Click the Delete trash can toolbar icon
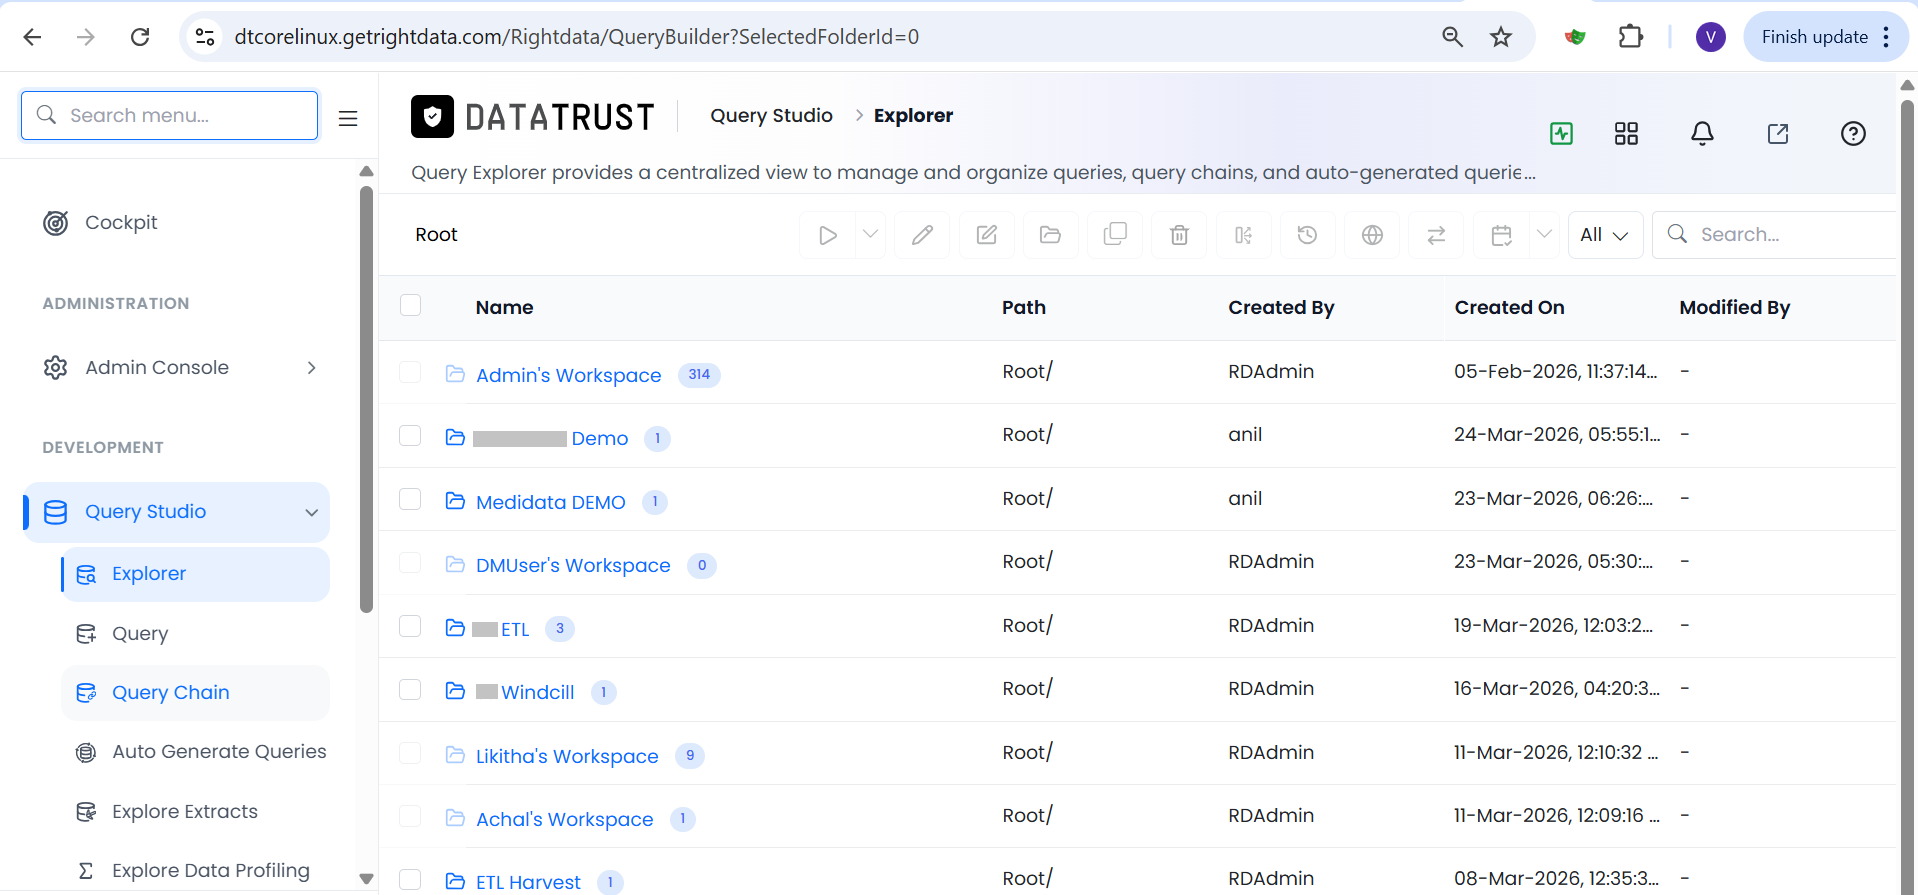This screenshot has width=1918, height=895. tap(1179, 235)
